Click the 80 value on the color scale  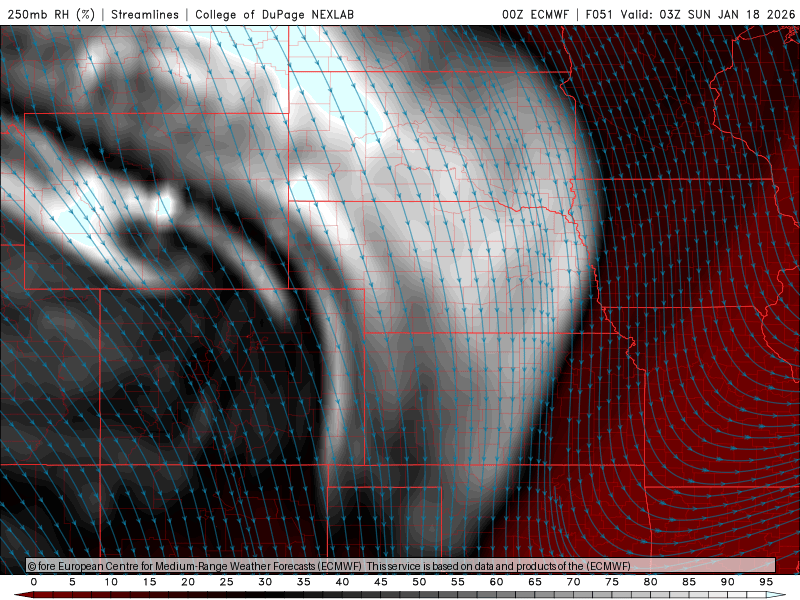point(651,582)
